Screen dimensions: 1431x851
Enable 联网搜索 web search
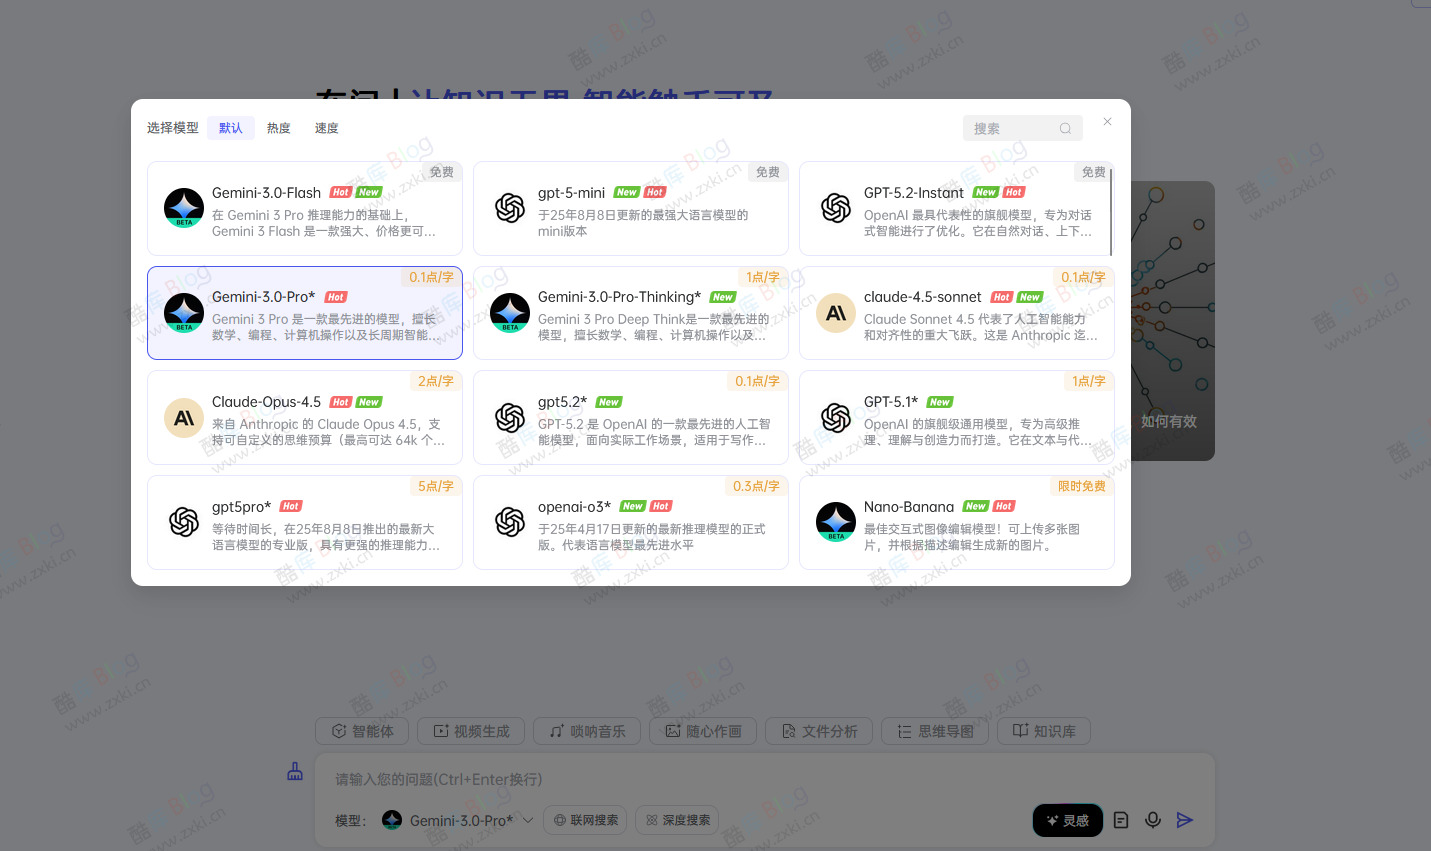(584, 819)
